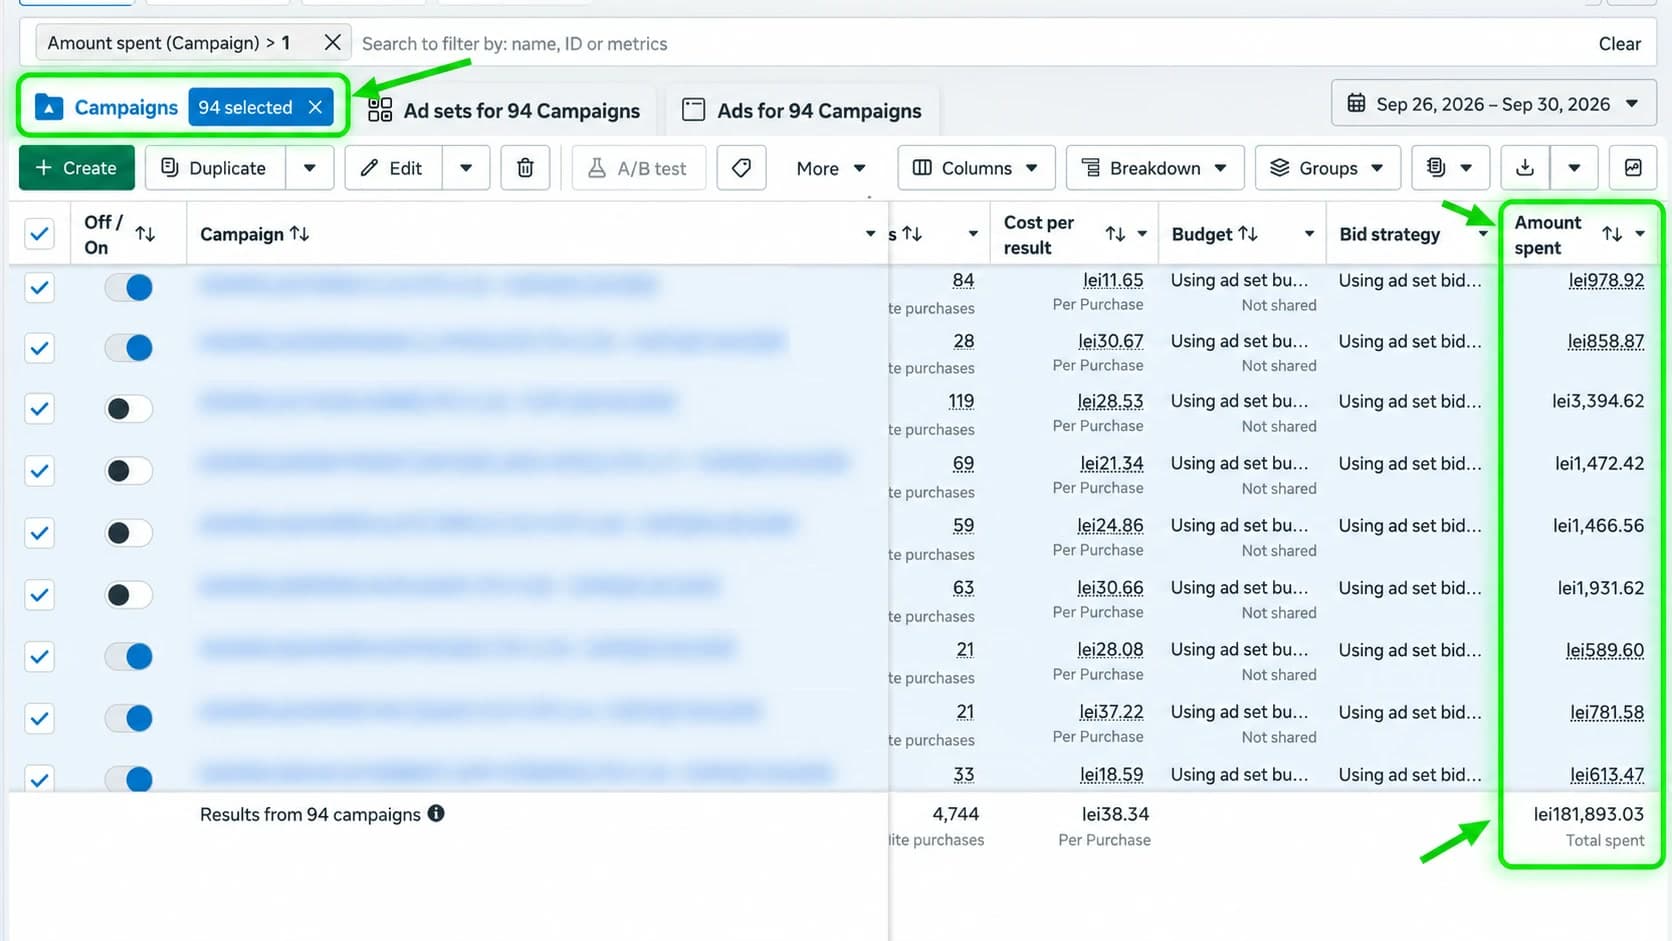The image size is (1672, 941).
Task: Expand the export options dropdown arrow
Action: (x=1574, y=168)
